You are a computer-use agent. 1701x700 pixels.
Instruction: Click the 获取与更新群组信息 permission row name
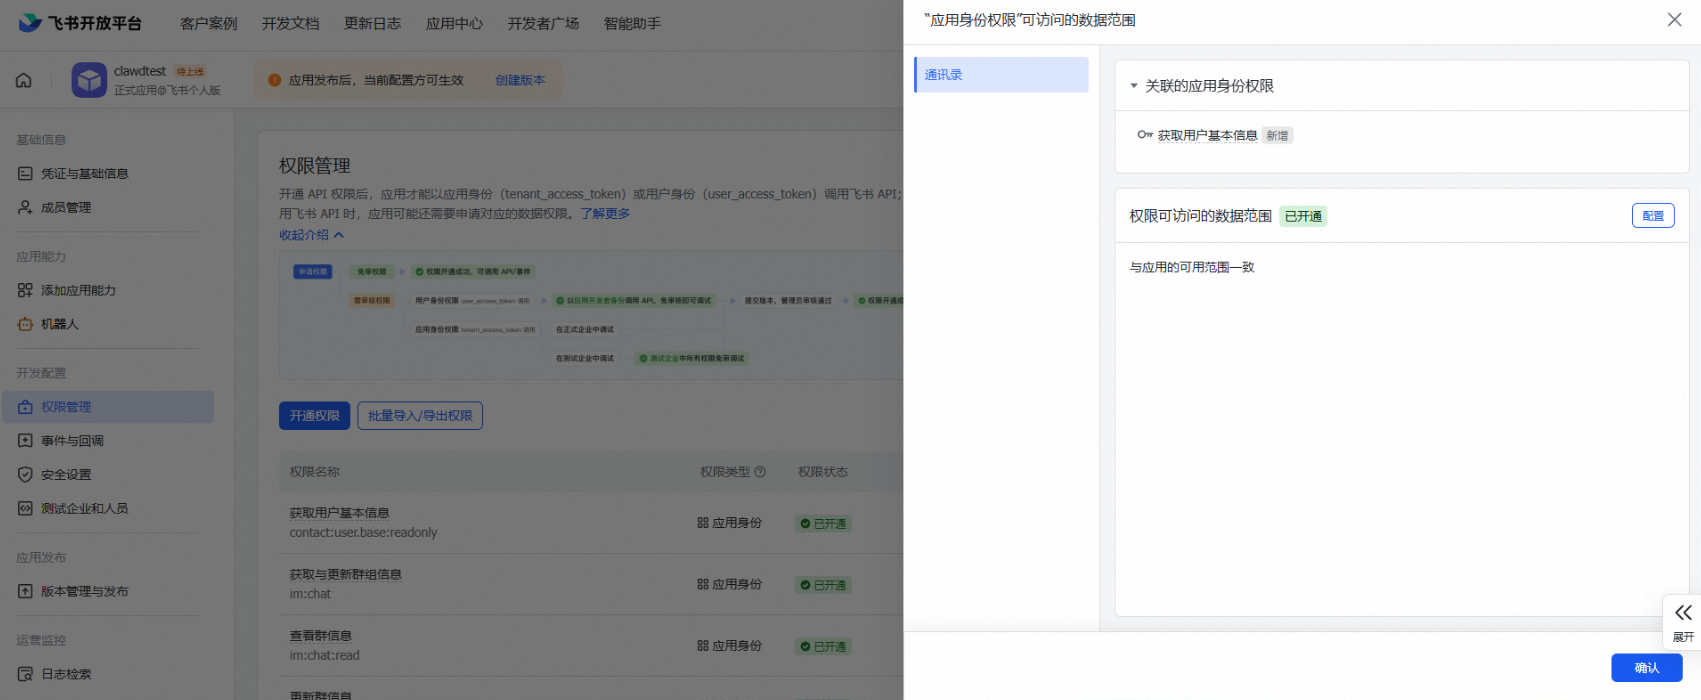[x=345, y=575]
